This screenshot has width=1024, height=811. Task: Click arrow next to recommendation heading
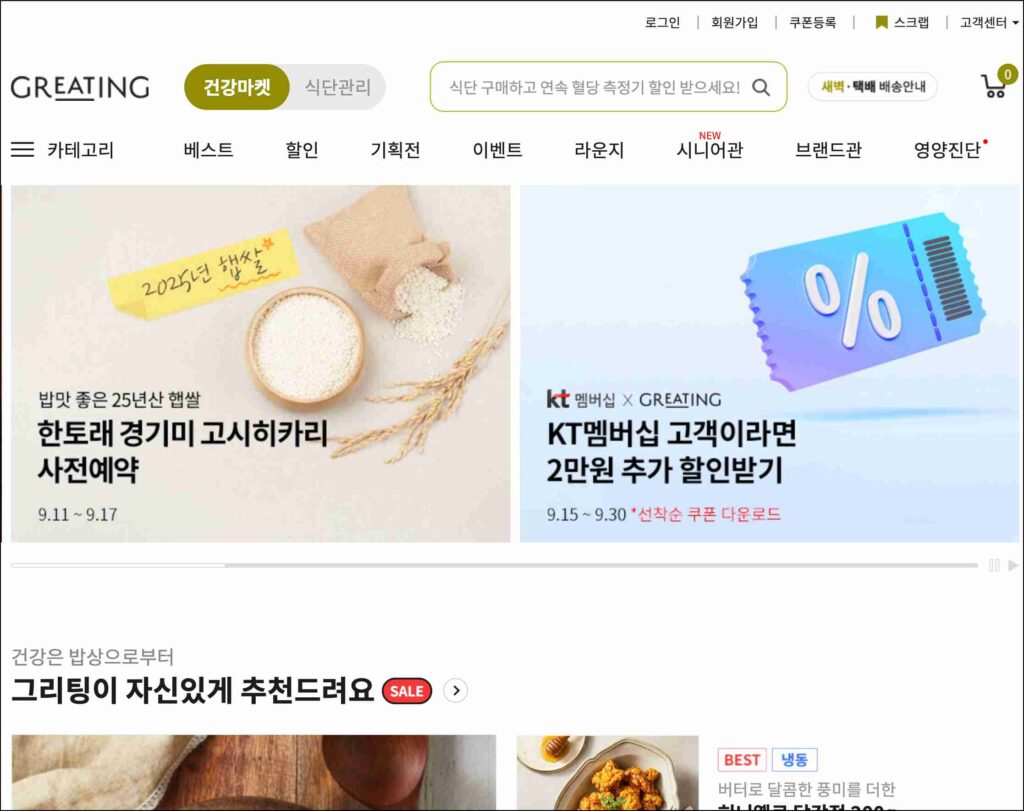tap(455, 690)
